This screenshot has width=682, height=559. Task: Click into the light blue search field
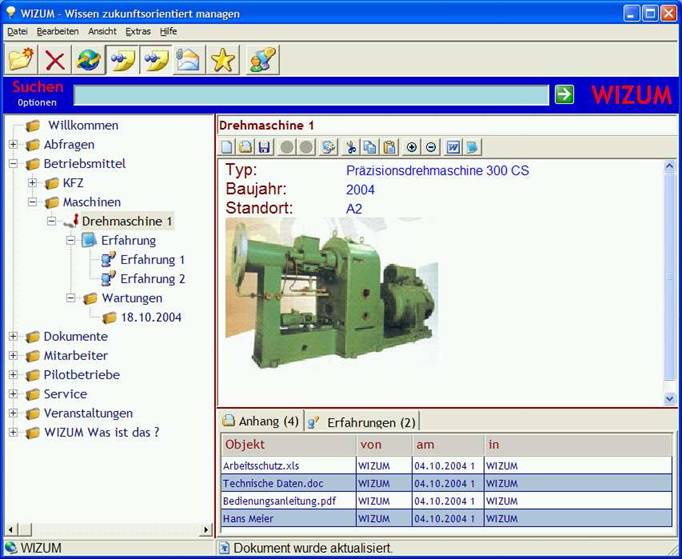click(x=311, y=95)
